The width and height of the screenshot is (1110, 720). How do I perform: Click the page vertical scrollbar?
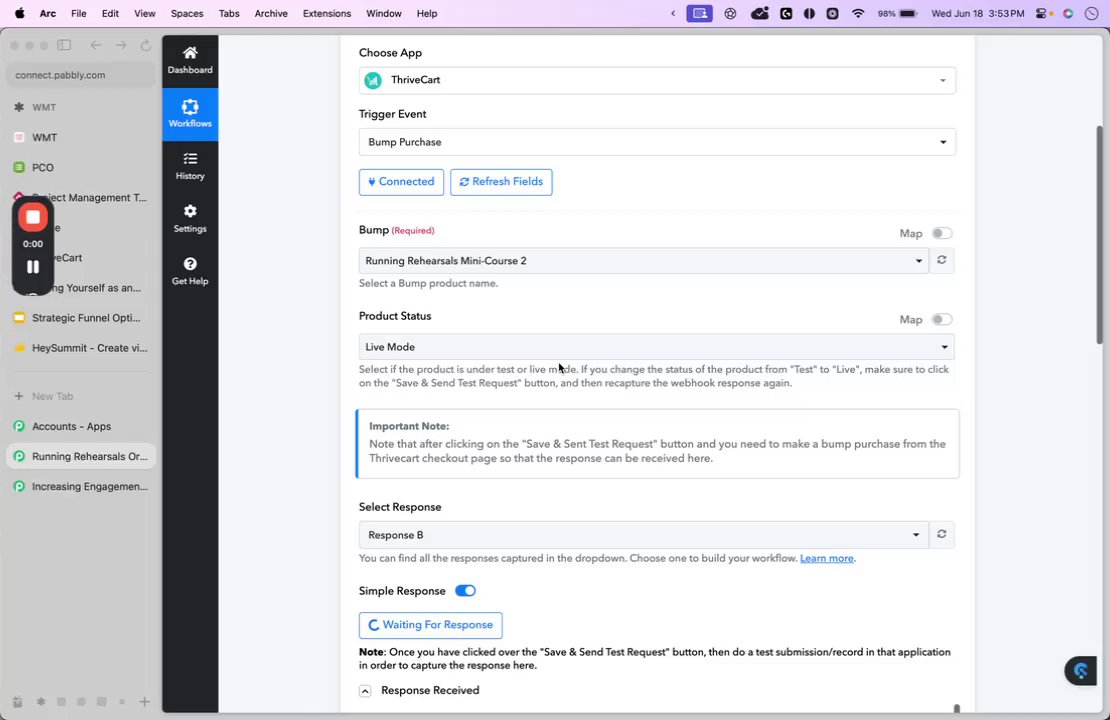pos(1099,236)
